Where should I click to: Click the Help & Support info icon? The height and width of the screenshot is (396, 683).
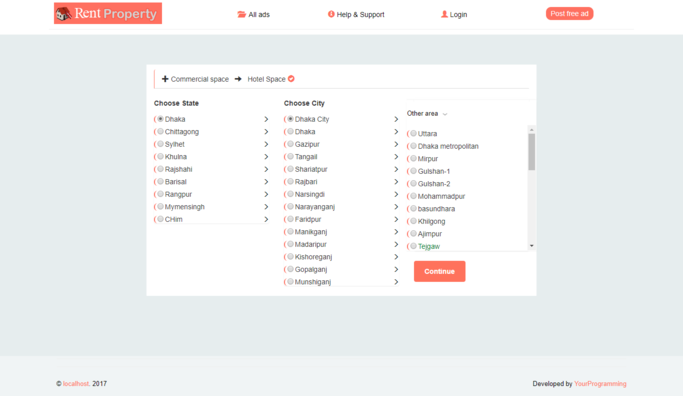pos(331,14)
